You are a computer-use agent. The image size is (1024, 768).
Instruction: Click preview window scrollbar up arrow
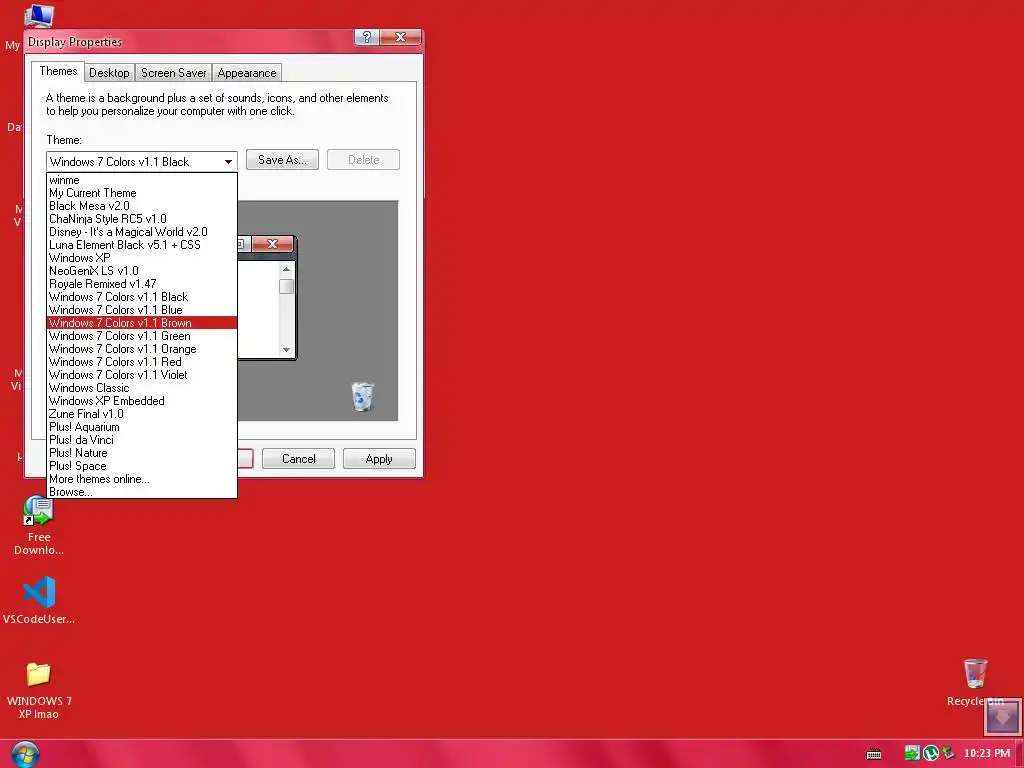point(286,269)
